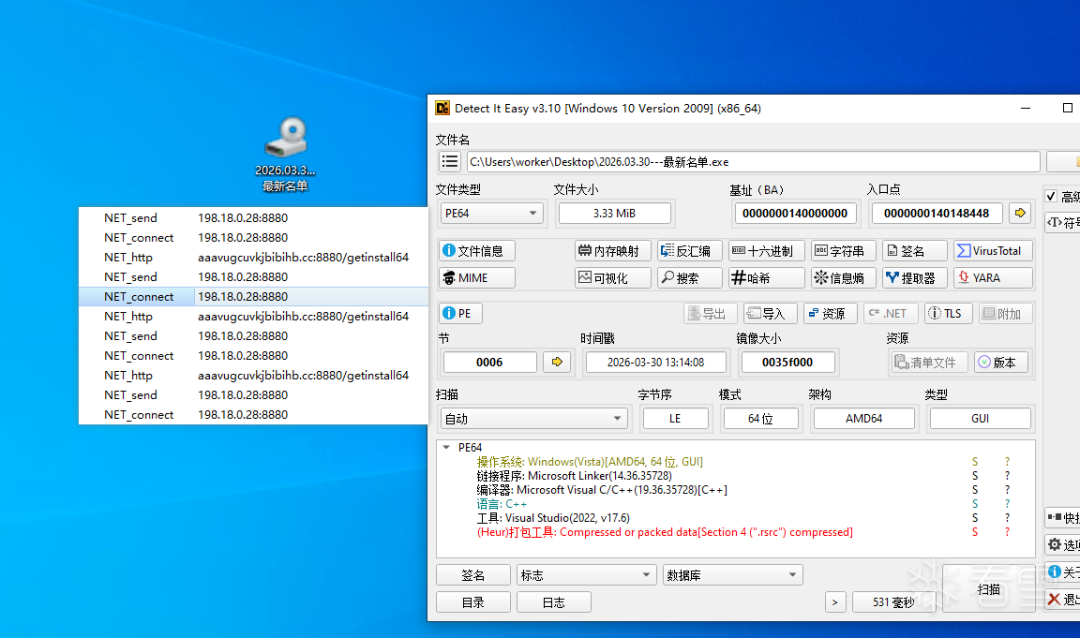Screen dimensions: 1080x638
Task: Open sections list arrow beside 0006
Action: point(557,362)
